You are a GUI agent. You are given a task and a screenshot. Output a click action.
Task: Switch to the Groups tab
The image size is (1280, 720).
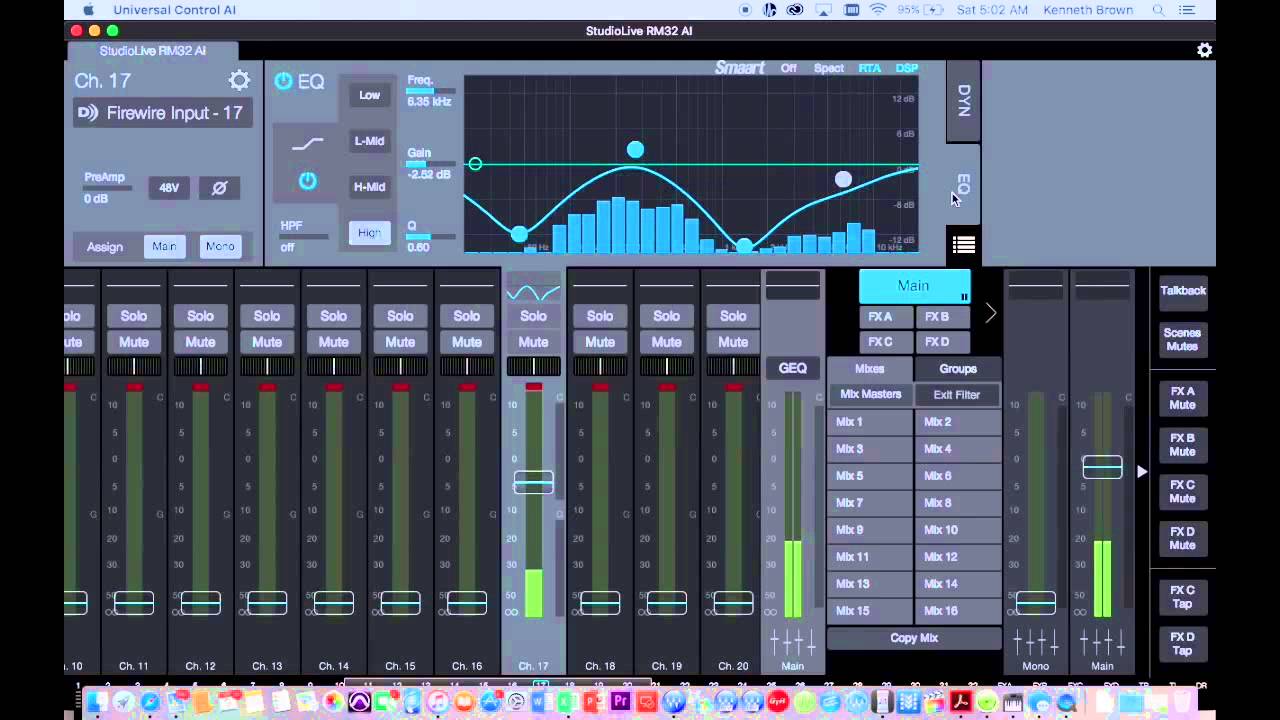958,369
